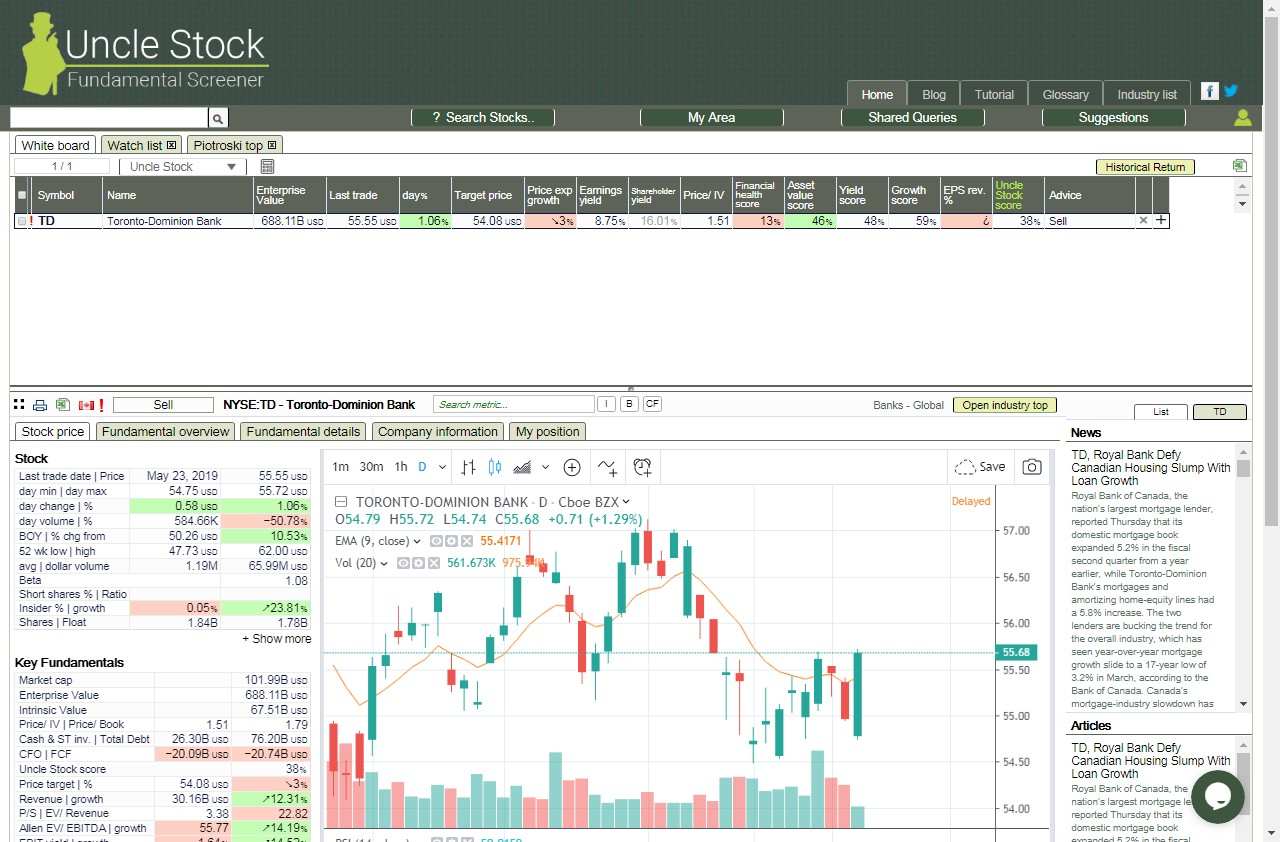This screenshot has height=842, width=1280.
Task: Select candlestick chart style icon
Action: 495,467
